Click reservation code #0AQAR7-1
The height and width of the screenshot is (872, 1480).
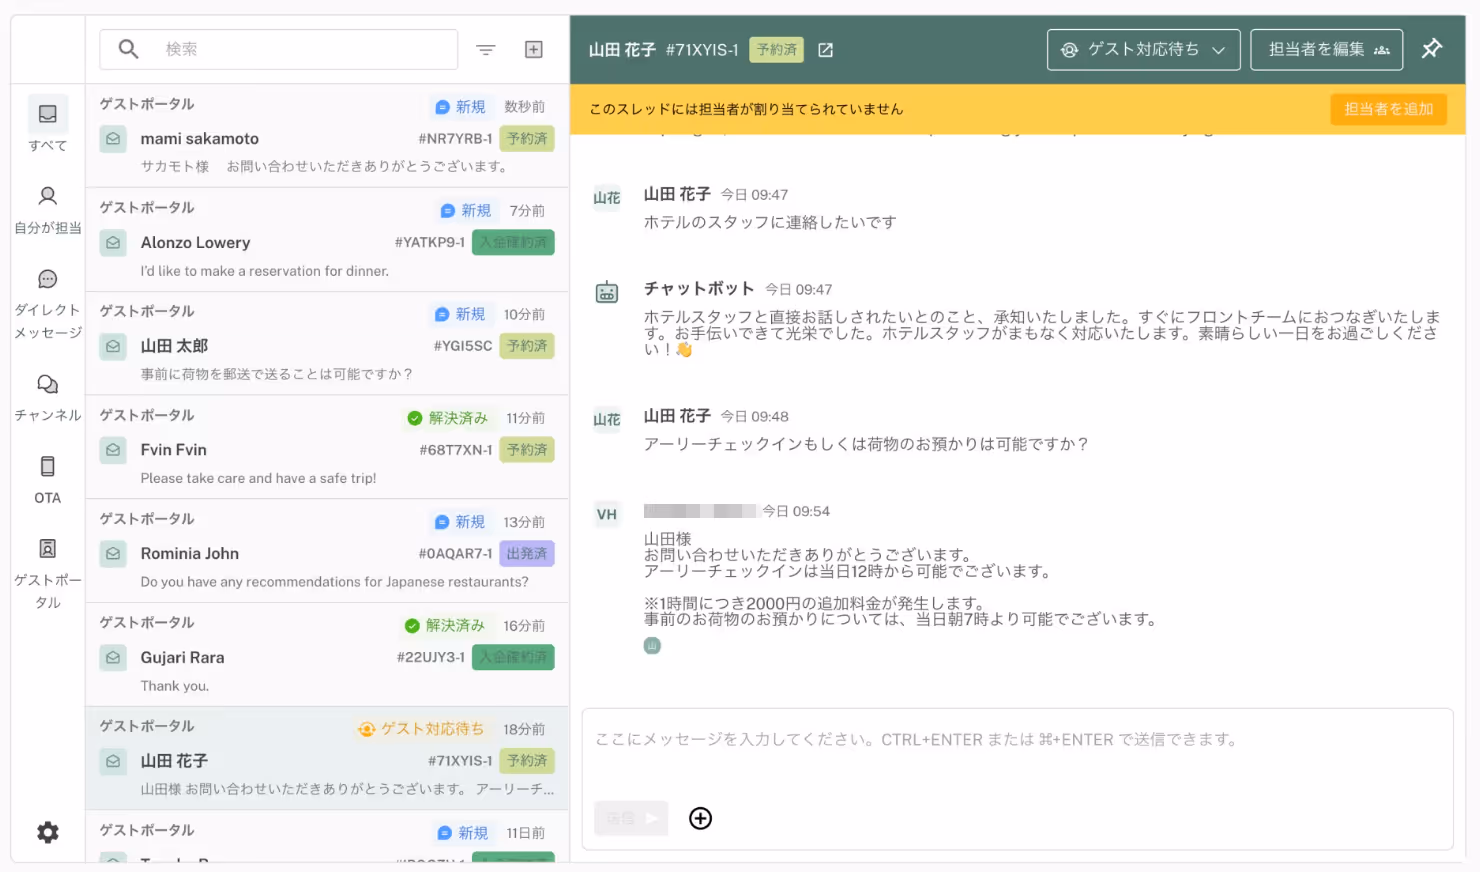(x=455, y=553)
